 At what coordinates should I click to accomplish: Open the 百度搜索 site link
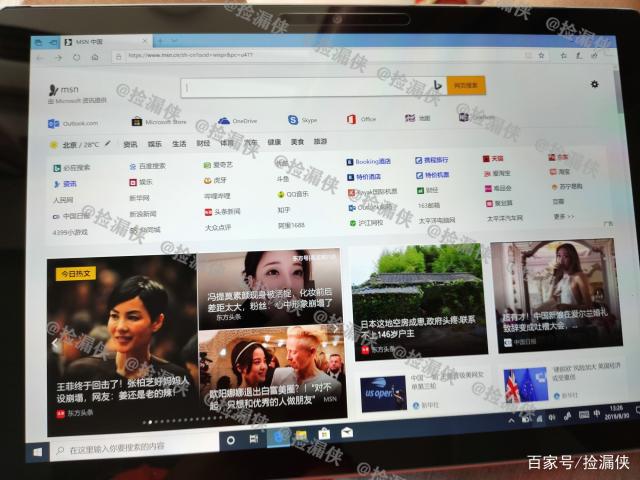pos(147,166)
